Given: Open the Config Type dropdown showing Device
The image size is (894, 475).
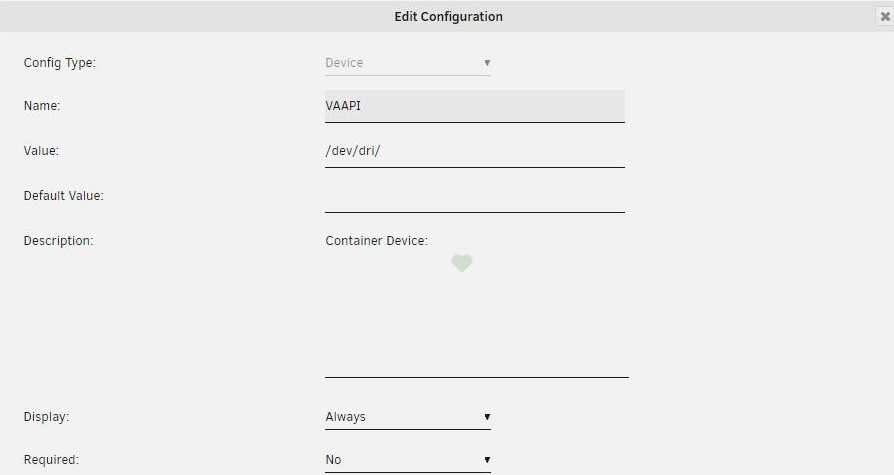Looking at the screenshot, I should (x=407, y=63).
